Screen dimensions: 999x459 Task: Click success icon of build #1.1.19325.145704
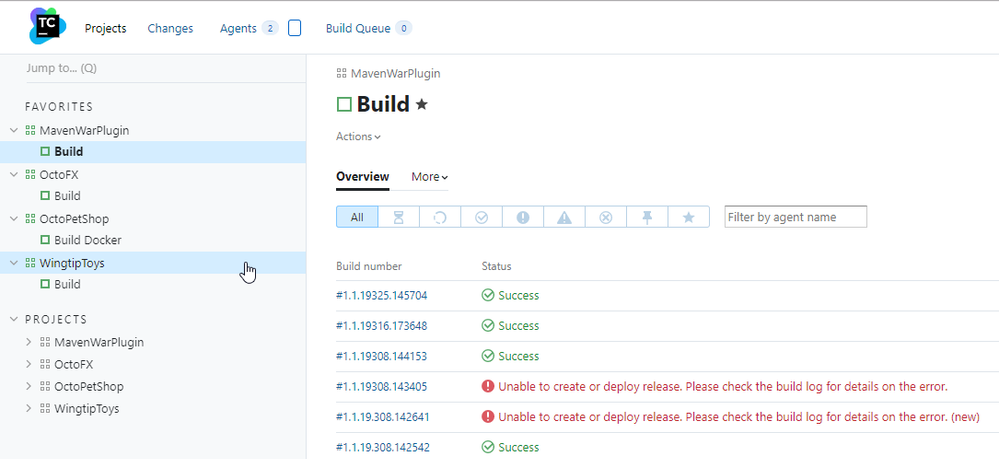click(x=488, y=295)
